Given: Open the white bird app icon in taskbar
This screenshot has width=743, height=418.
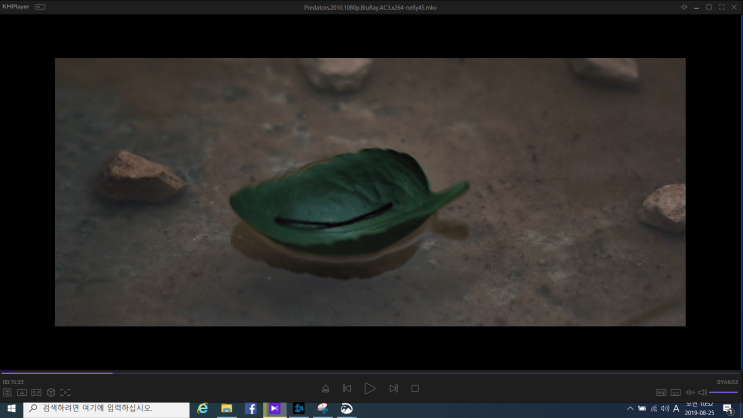Looking at the screenshot, I should click(x=346, y=409).
